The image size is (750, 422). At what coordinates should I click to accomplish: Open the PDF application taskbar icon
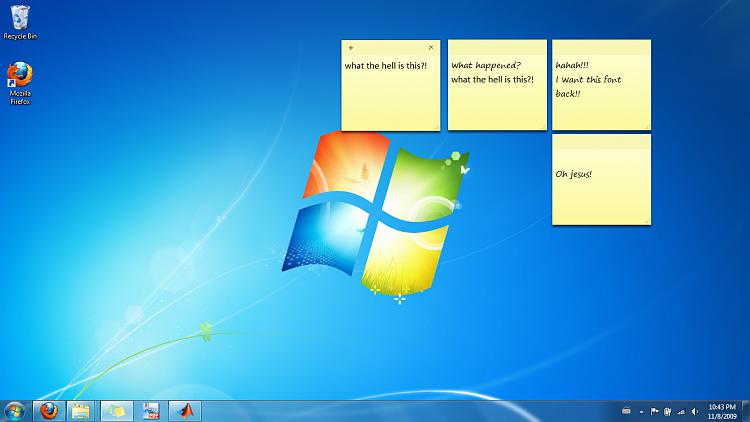[151, 411]
